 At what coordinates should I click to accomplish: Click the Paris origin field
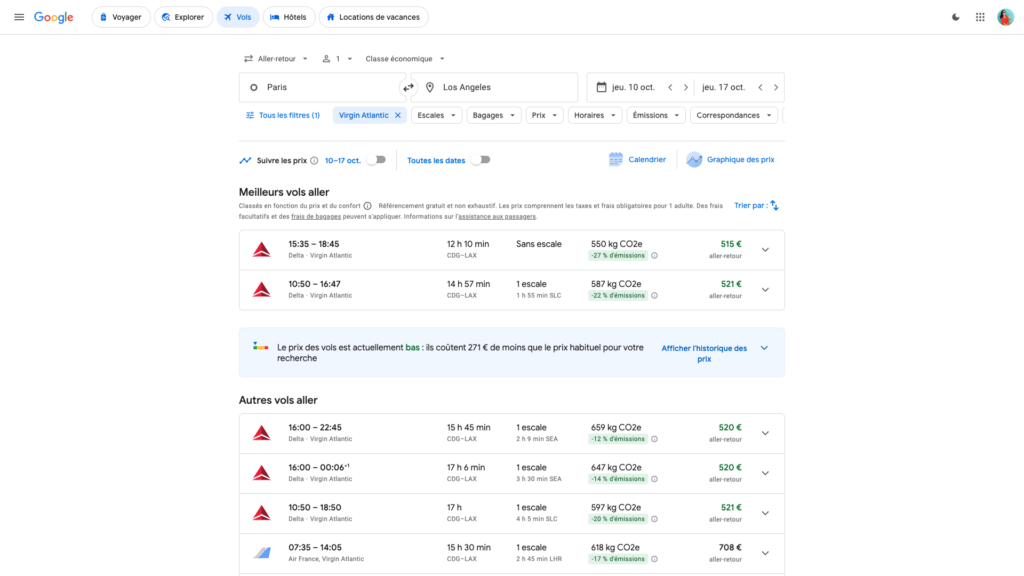pyautogui.click(x=321, y=88)
